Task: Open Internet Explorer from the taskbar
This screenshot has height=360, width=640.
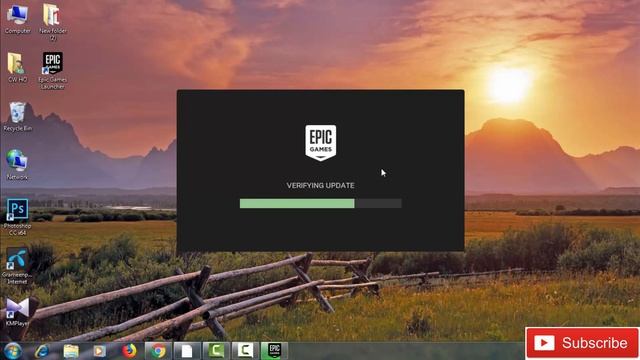Action: [x=42, y=351]
